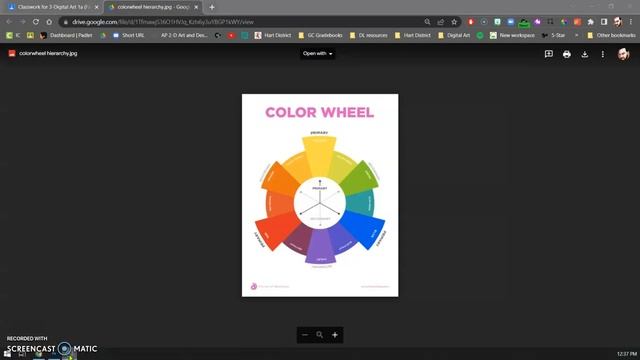
Task: Navigate back in browser history
Action: pyautogui.click(x=9, y=22)
